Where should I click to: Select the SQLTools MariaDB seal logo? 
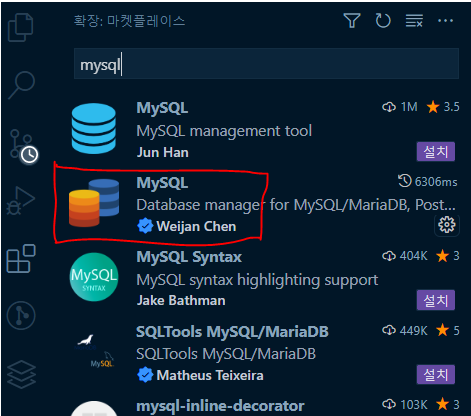[95, 351]
